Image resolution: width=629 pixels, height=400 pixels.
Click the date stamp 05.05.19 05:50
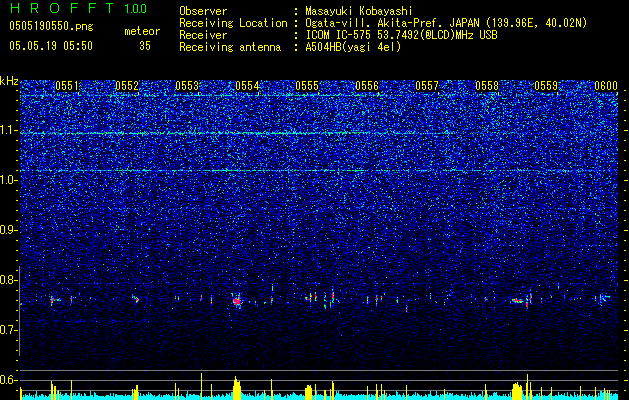coord(51,46)
